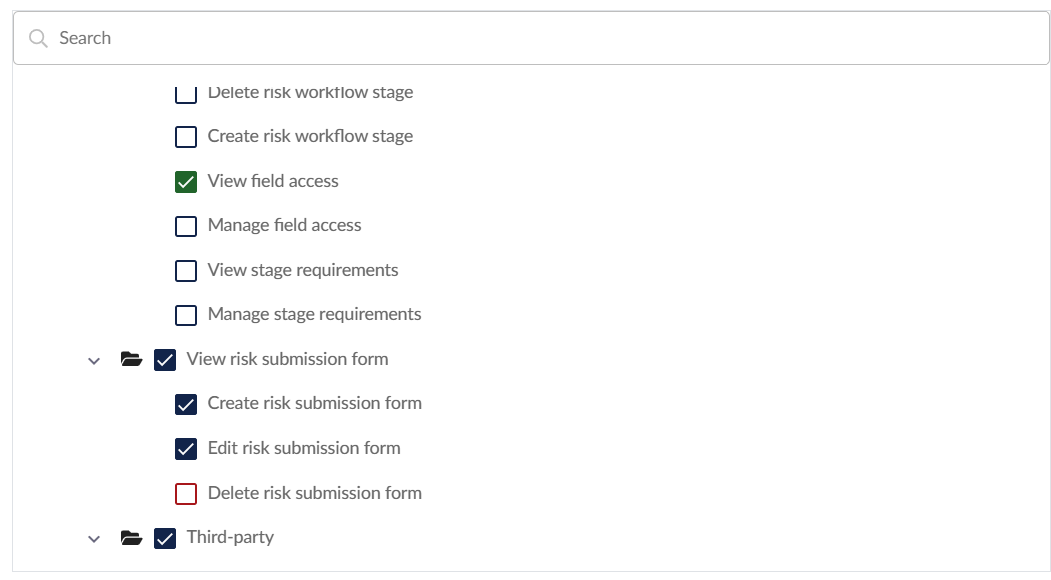
Task: Uncheck the View risk submission form checkbox
Action: [165, 360]
